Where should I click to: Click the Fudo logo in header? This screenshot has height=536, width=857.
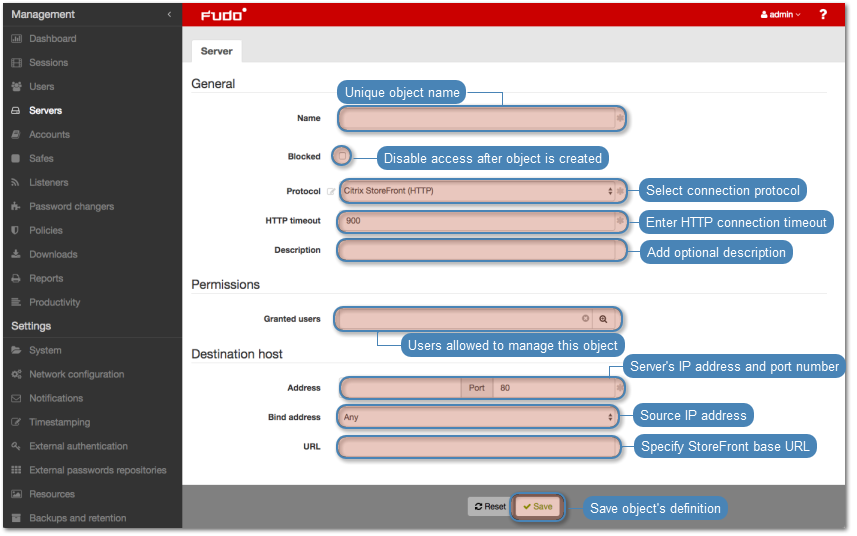click(x=223, y=15)
